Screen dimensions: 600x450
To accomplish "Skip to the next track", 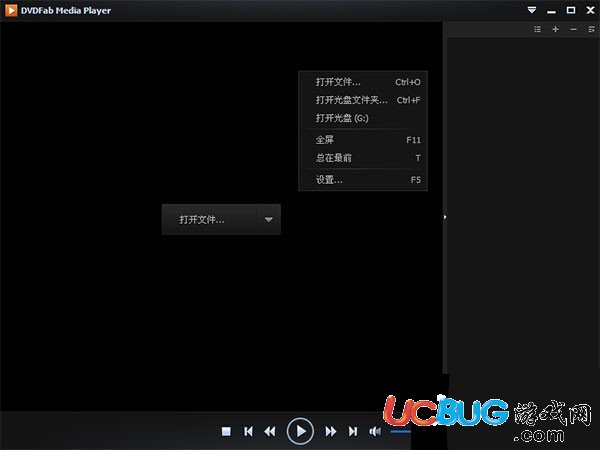I will (x=353, y=432).
